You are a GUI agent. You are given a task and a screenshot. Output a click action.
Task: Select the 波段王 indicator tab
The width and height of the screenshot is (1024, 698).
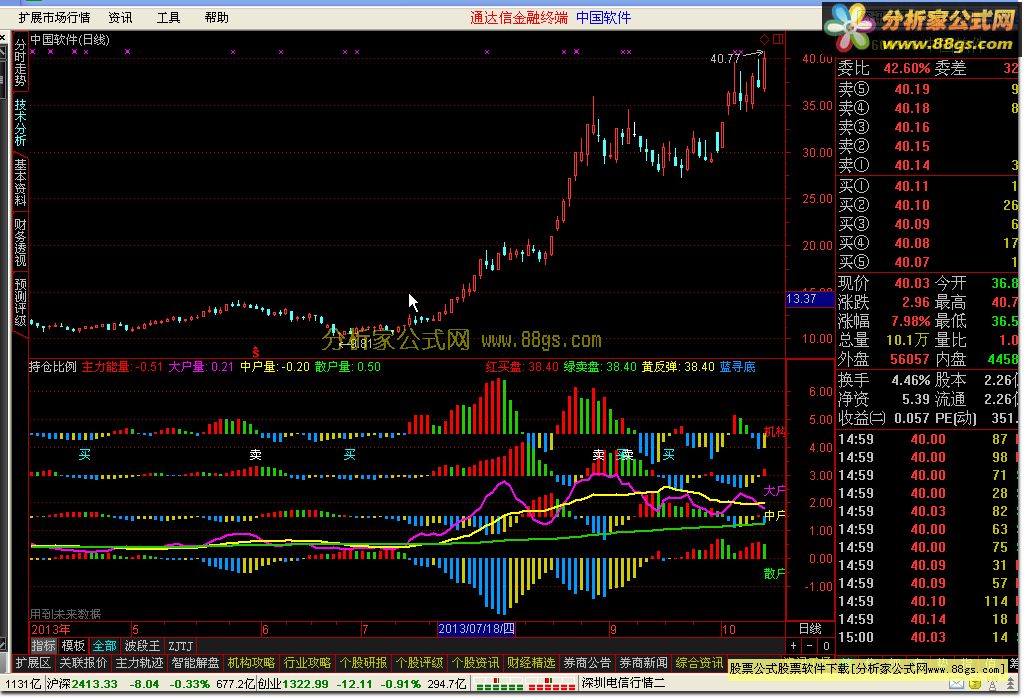tap(142, 646)
